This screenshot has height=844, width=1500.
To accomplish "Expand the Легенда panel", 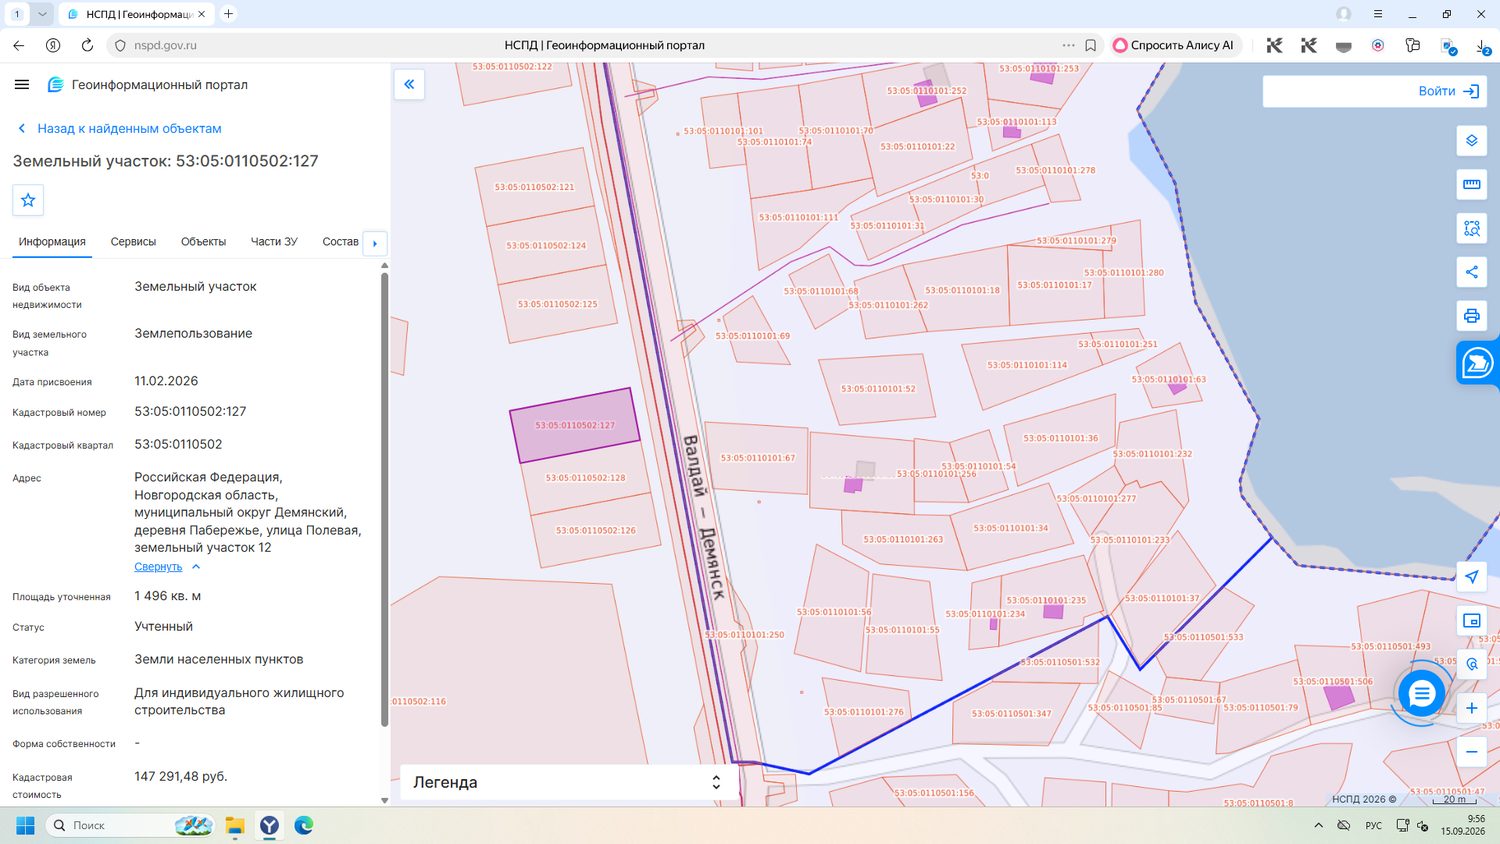I will [x=570, y=782].
